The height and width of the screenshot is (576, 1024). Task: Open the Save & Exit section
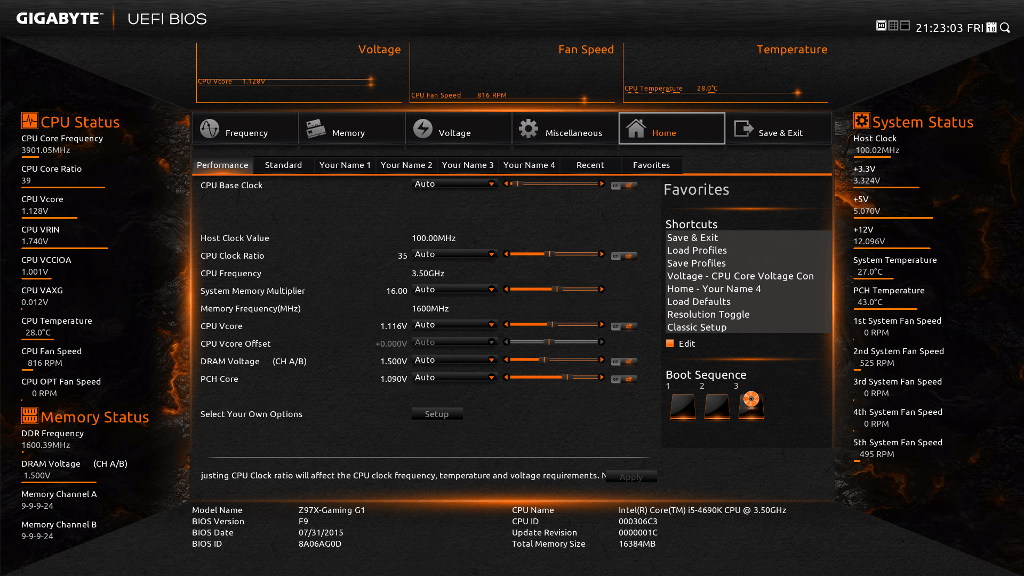[778, 128]
